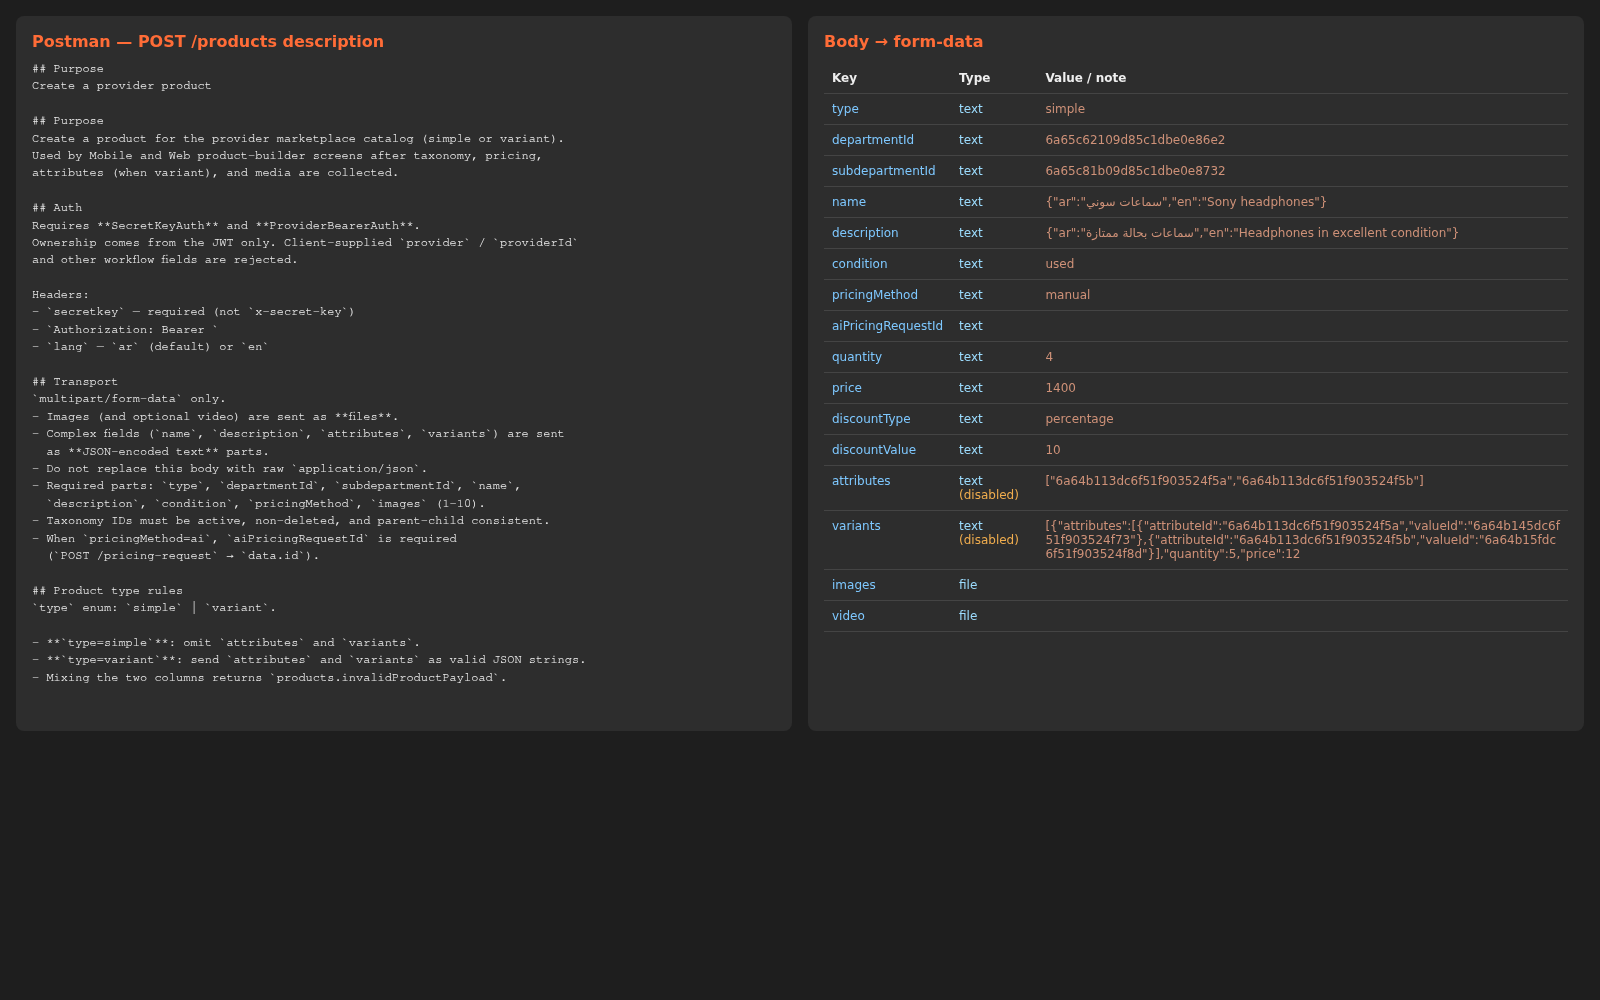Select the 'condition' key
This screenshot has width=1600, height=1000.
(859, 264)
